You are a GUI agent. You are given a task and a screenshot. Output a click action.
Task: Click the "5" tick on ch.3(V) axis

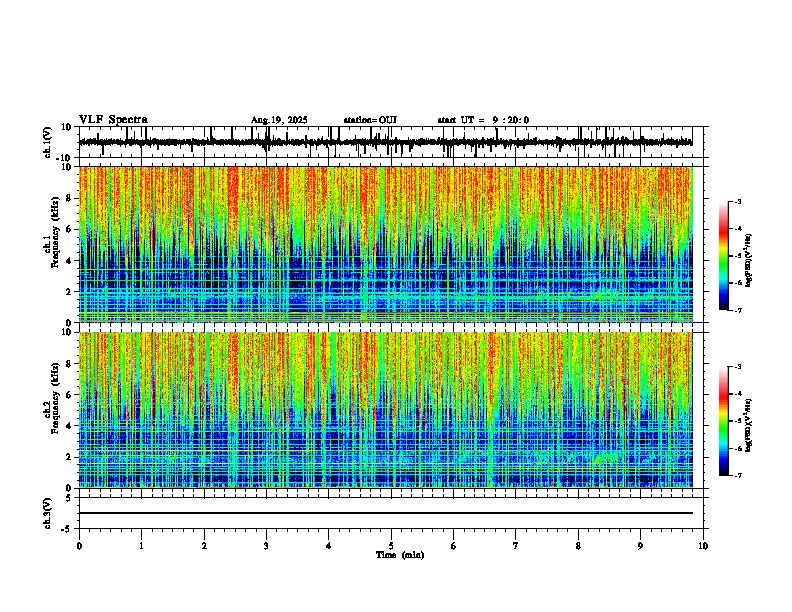tap(69, 498)
